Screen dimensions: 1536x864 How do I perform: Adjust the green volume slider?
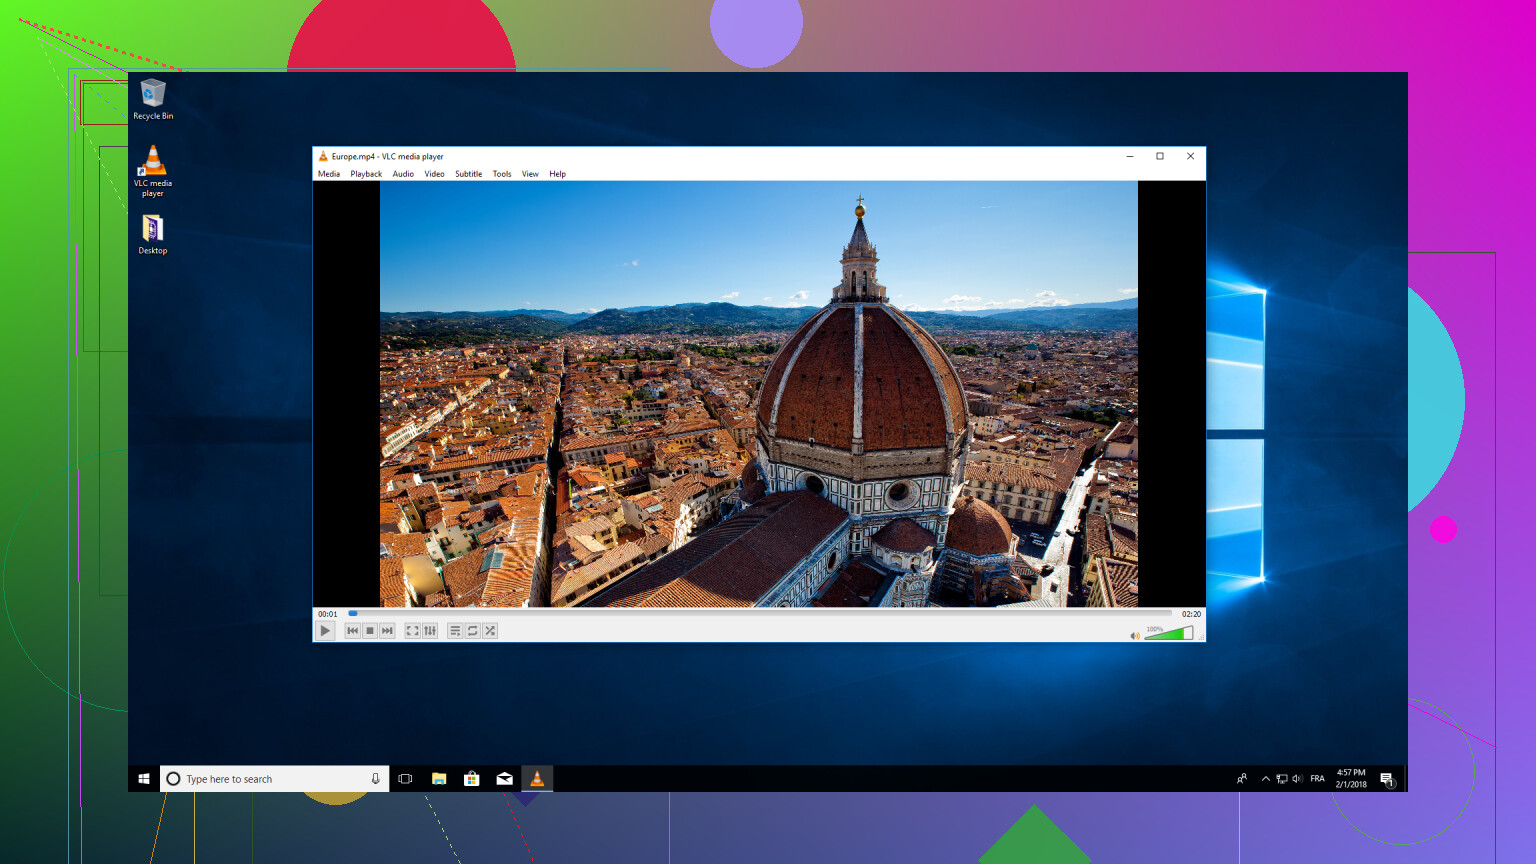(x=1168, y=634)
